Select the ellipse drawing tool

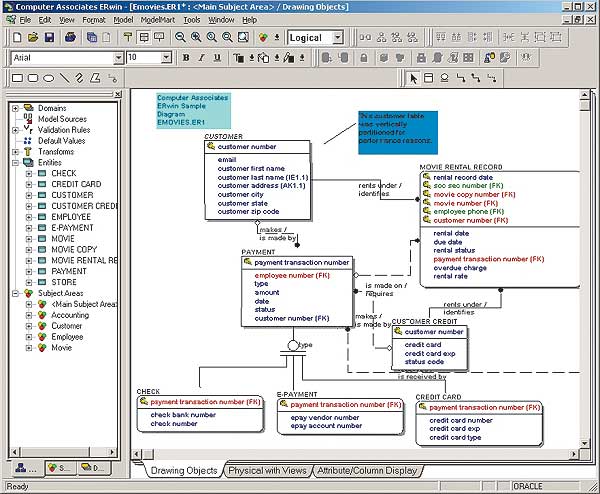tap(49, 78)
